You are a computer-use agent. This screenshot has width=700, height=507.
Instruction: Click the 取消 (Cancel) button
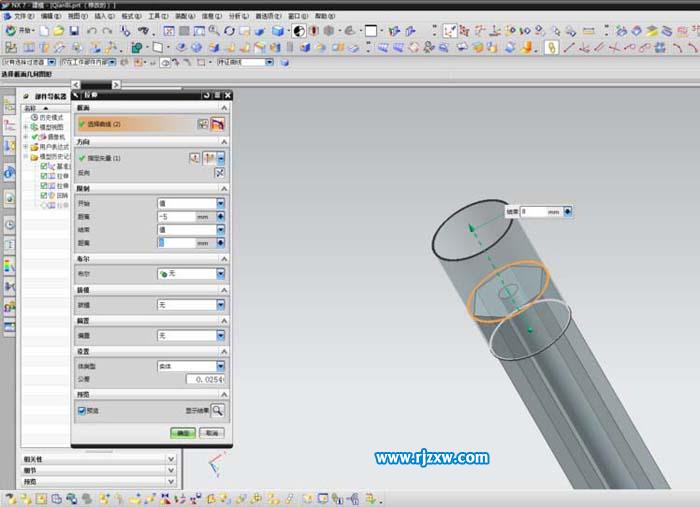210,433
